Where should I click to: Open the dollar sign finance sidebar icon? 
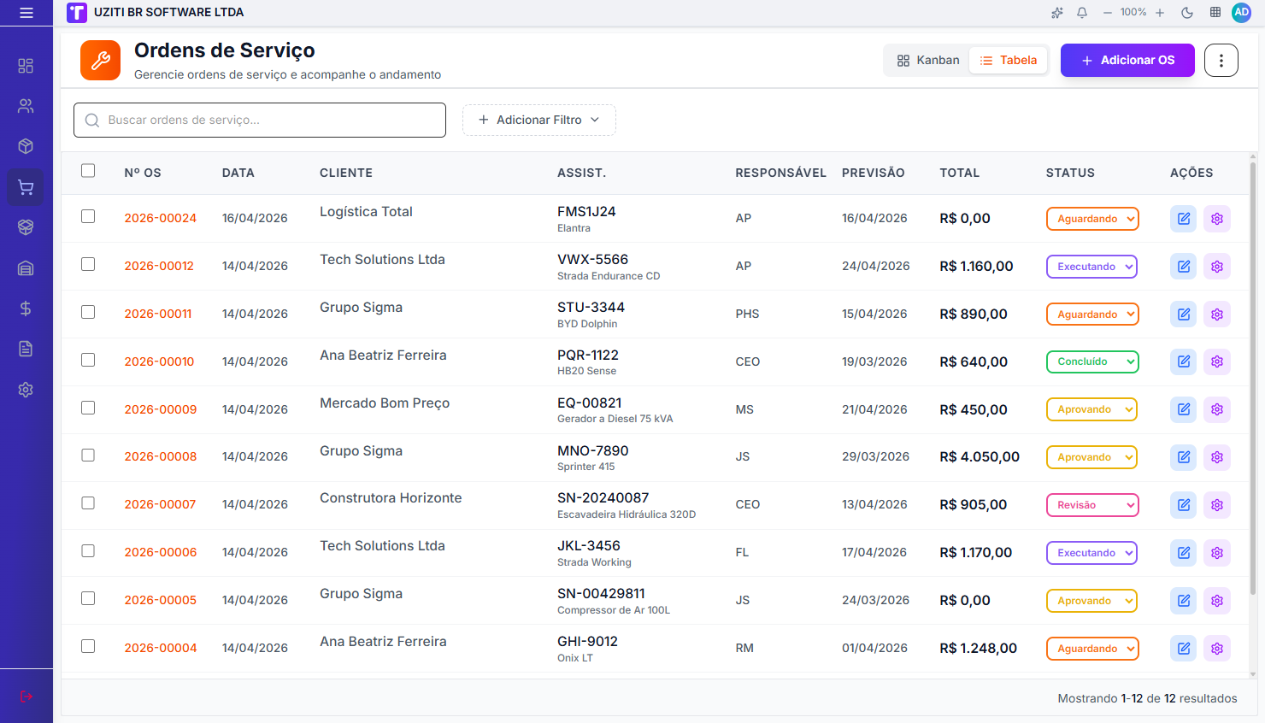pyautogui.click(x=26, y=309)
